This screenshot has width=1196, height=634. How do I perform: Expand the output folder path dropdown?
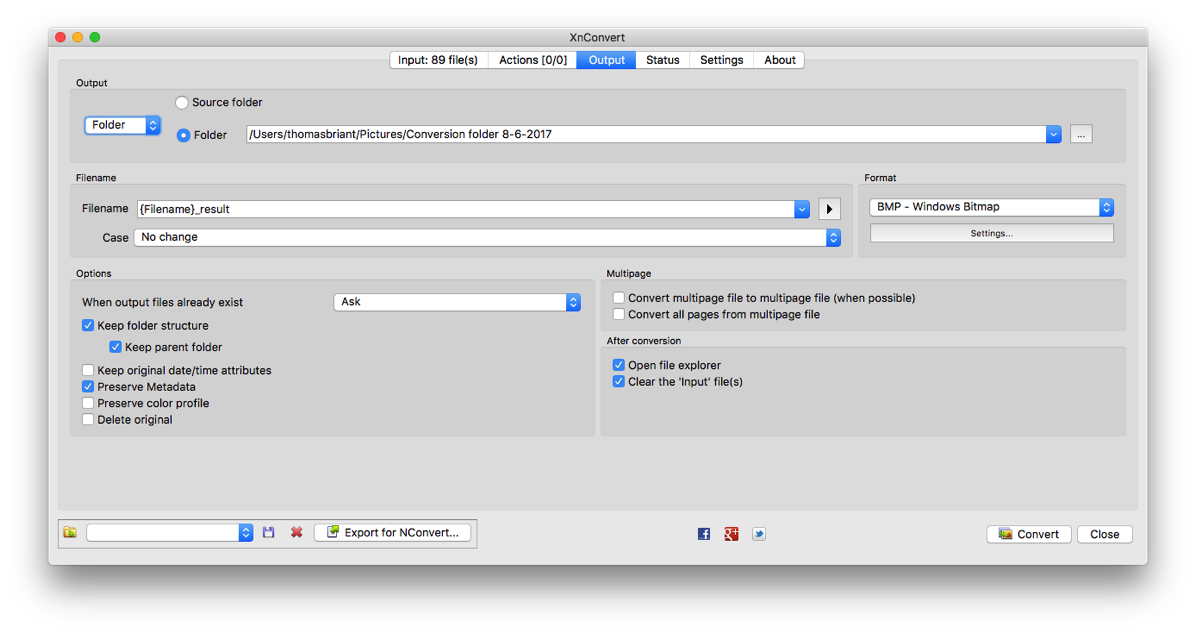(x=1053, y=134)
